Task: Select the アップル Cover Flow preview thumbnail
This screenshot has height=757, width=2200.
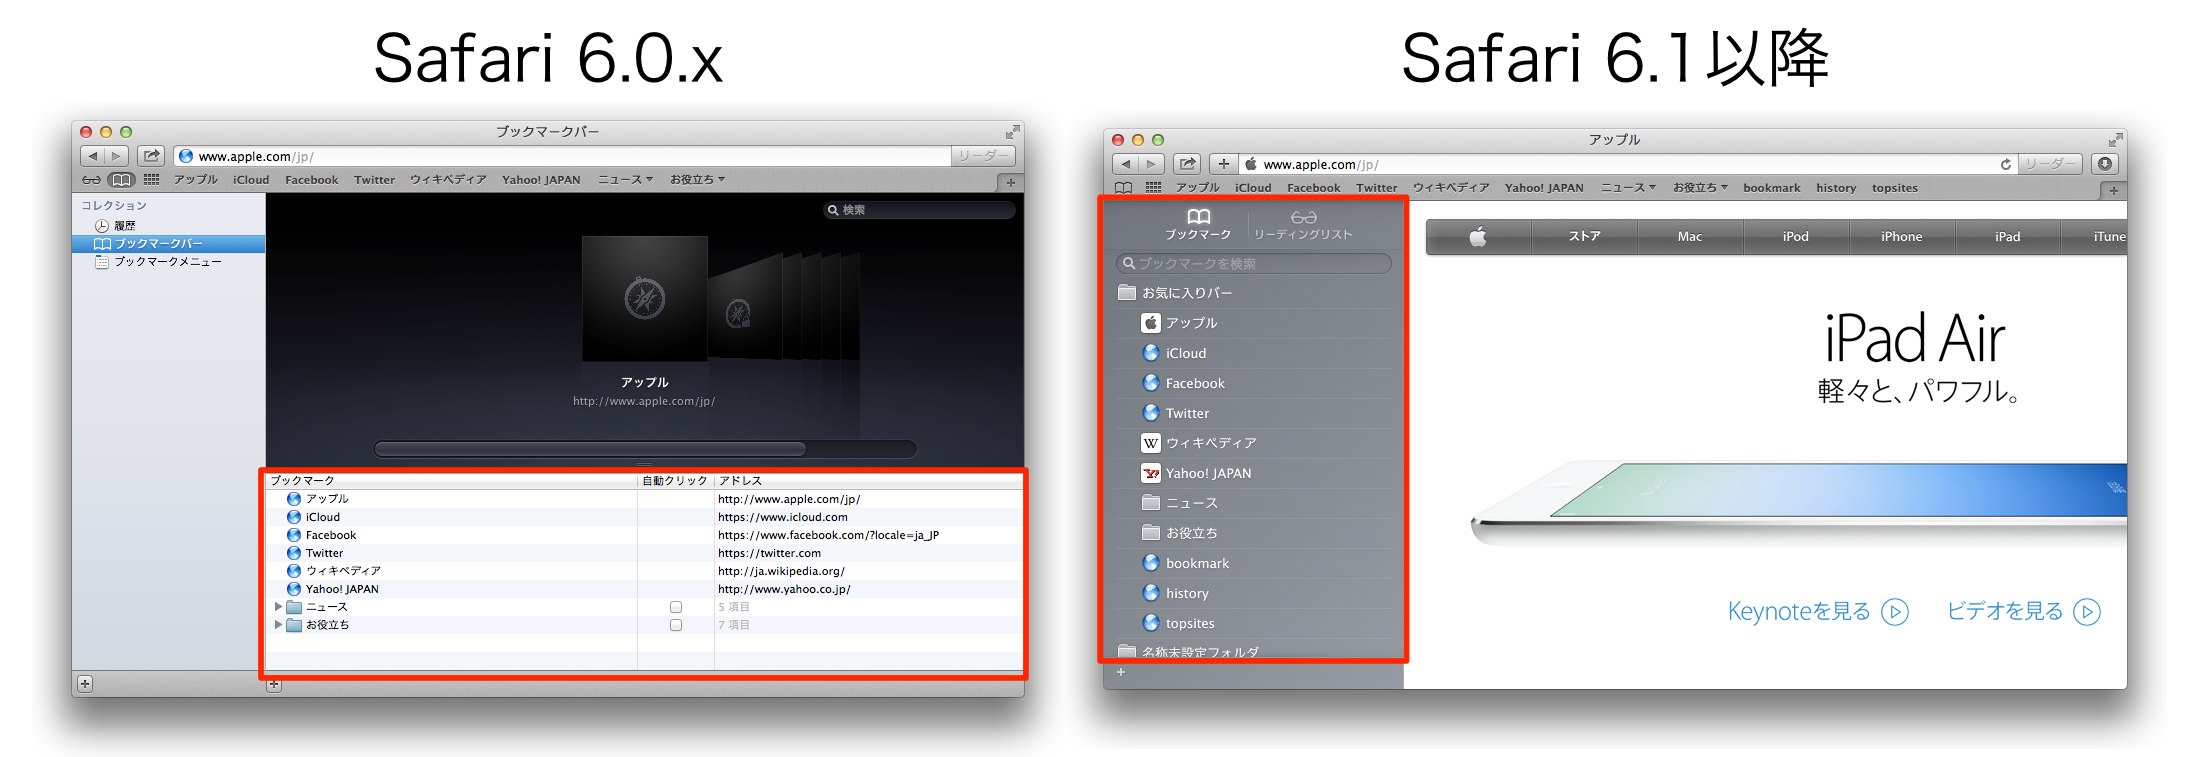Action: tap(645, 299)
